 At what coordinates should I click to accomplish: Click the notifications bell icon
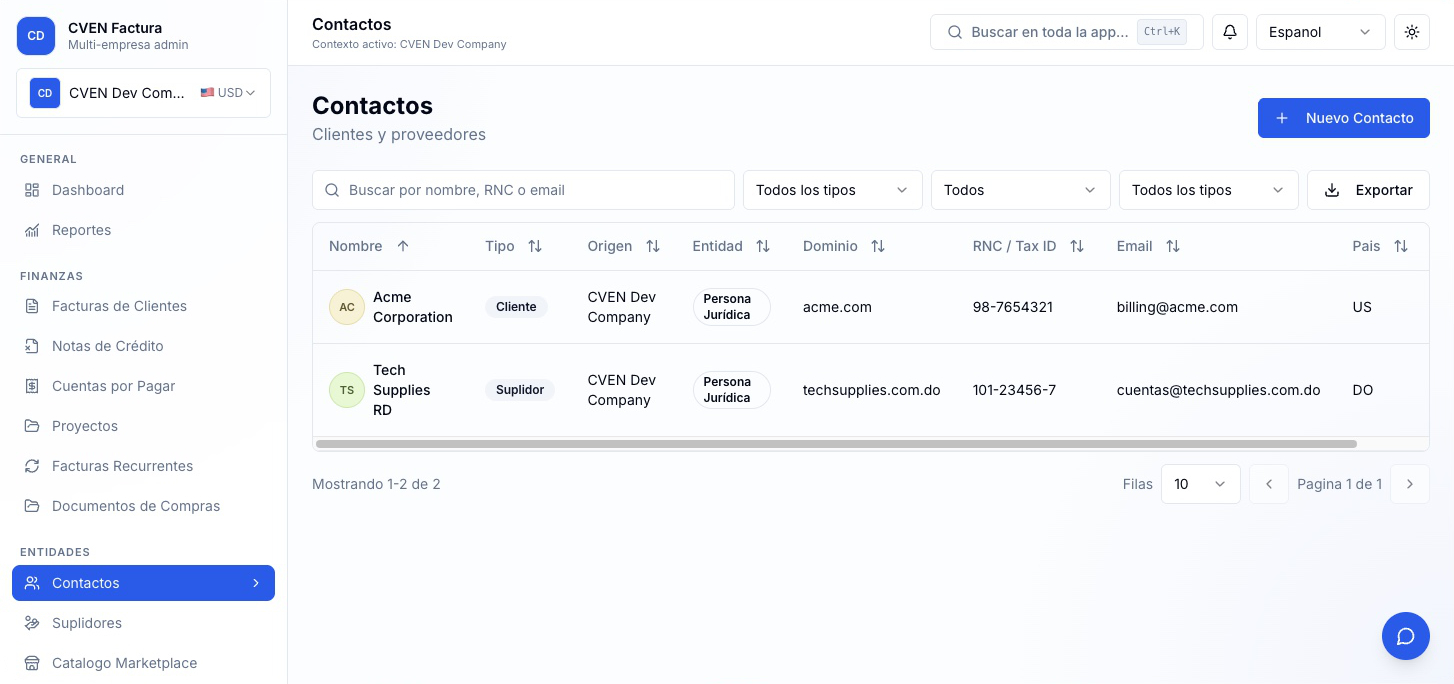point(1230,32)
